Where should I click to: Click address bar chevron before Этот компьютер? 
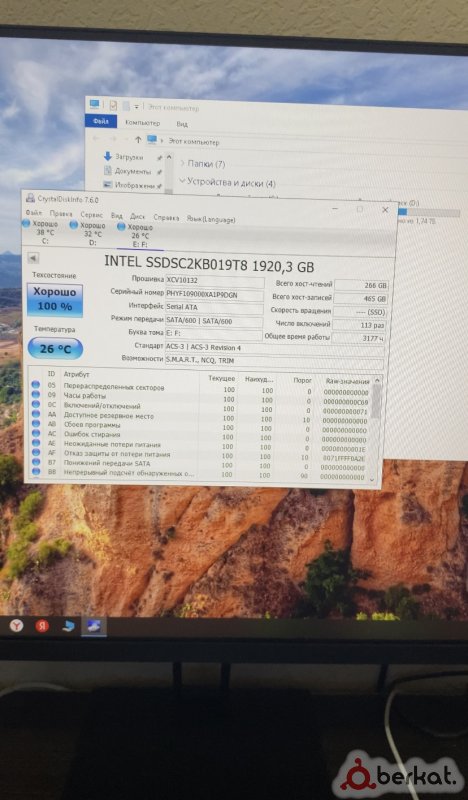point(162,141)
